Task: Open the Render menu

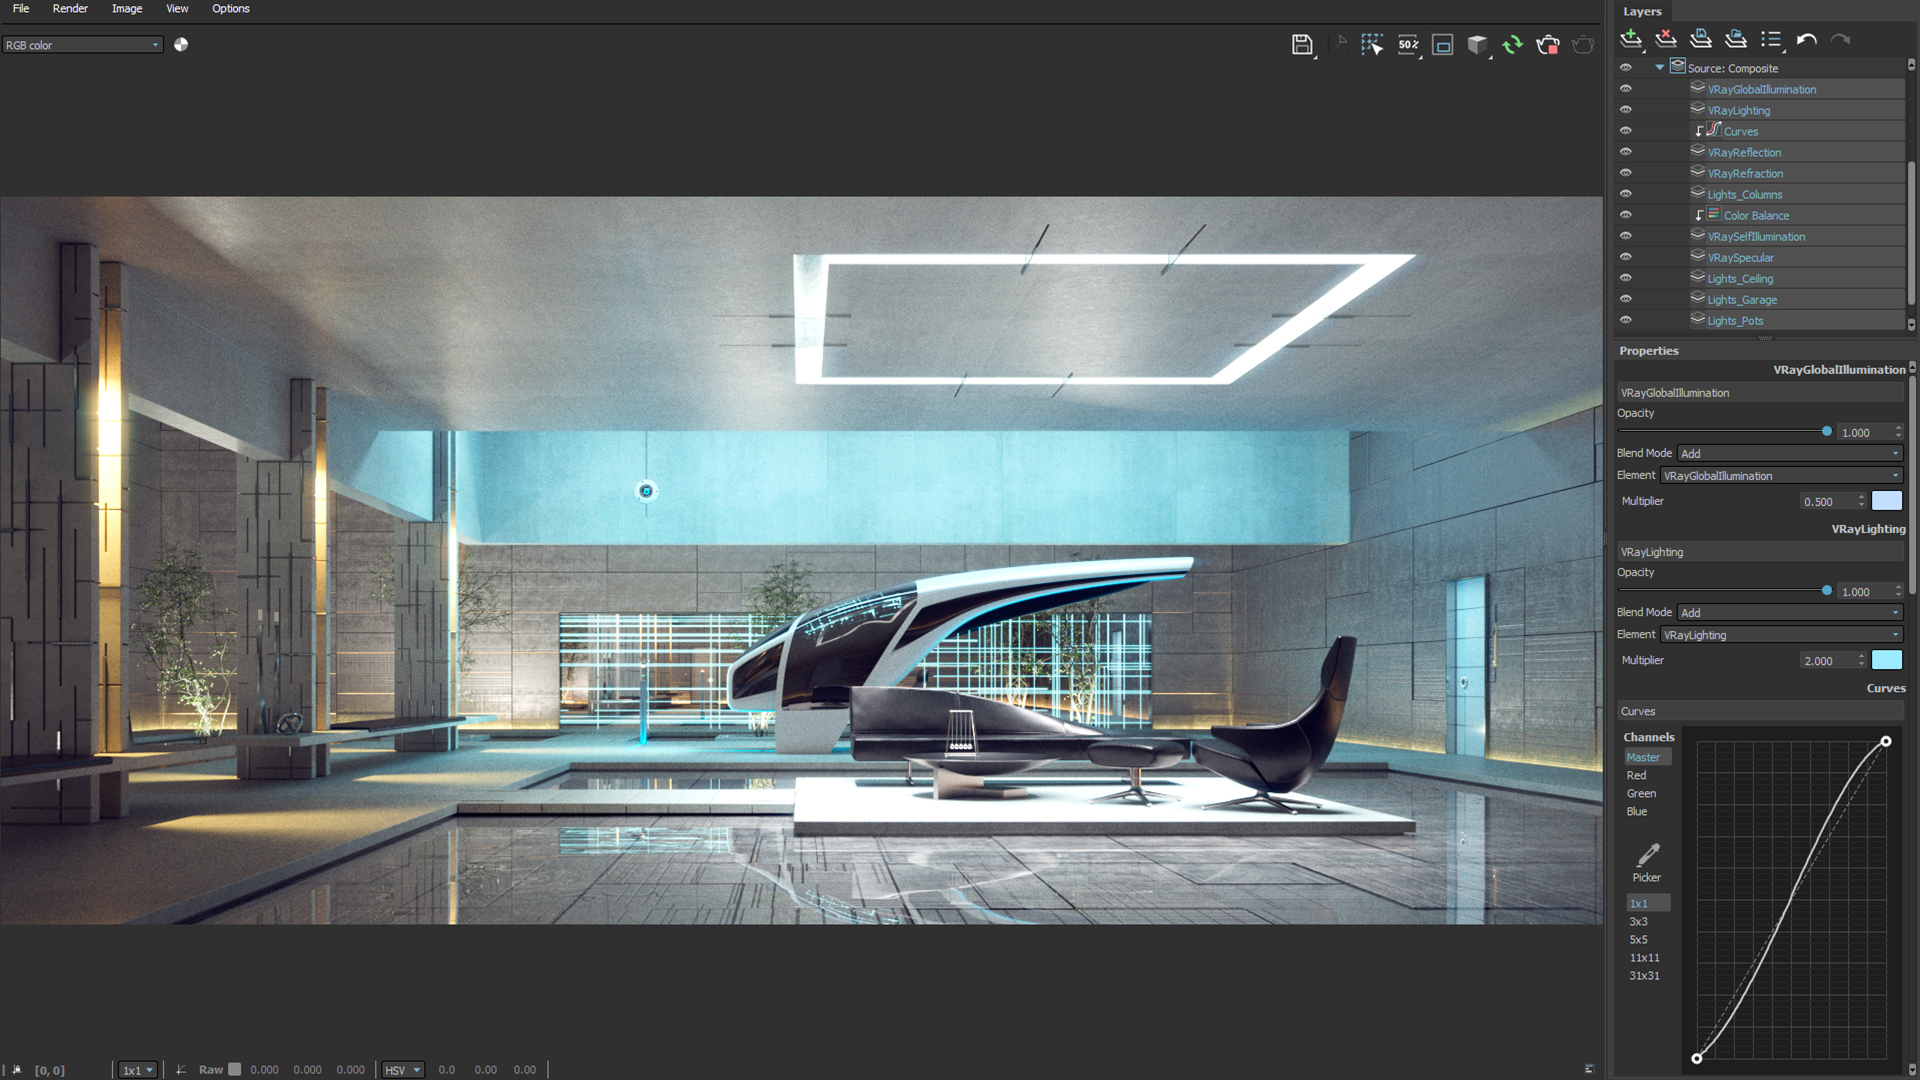Action: (67, 9)
